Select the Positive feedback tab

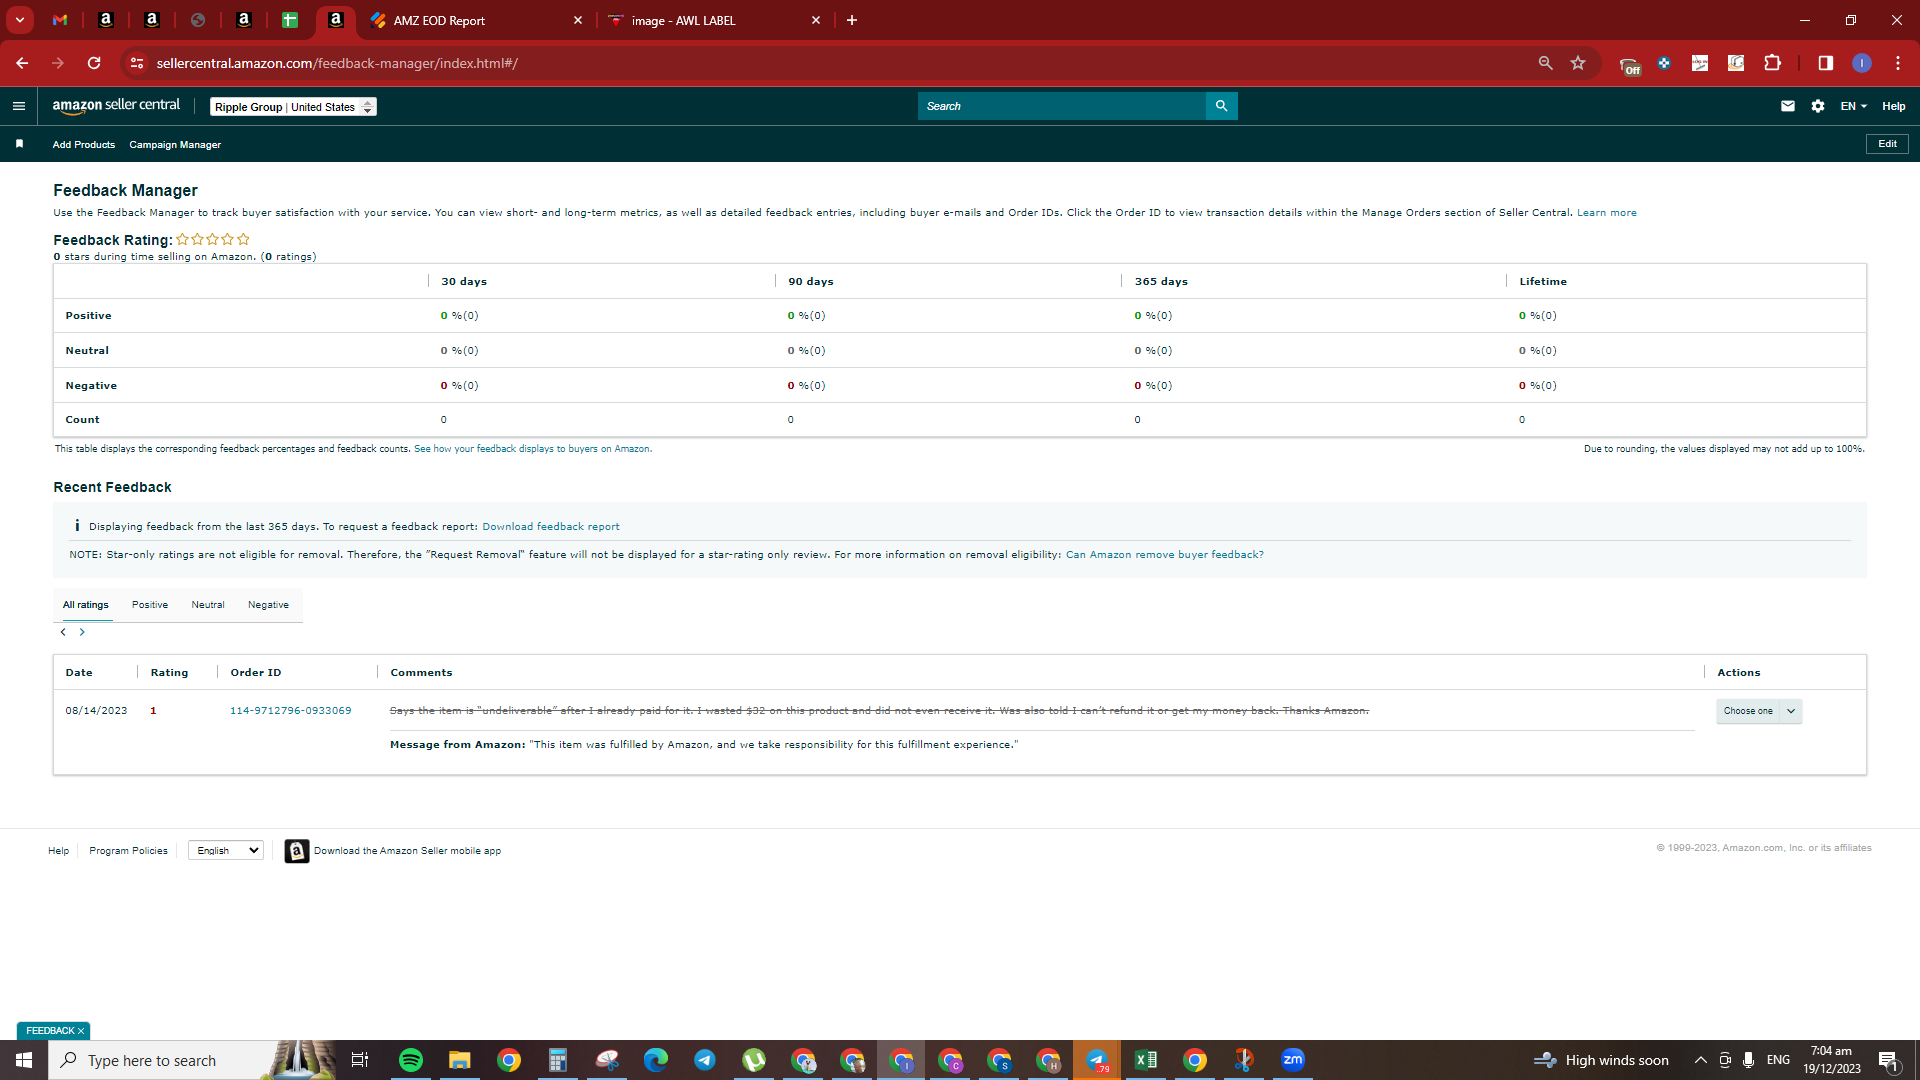pos(150,605)
